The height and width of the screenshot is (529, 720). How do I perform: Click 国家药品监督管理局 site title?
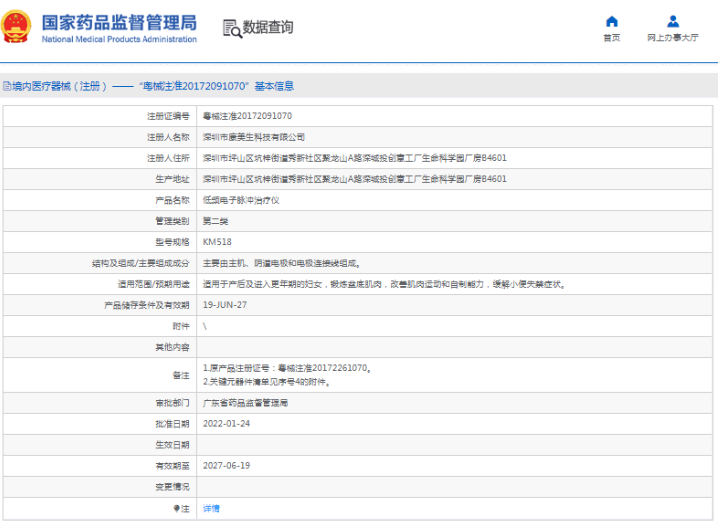click(119, 23)
